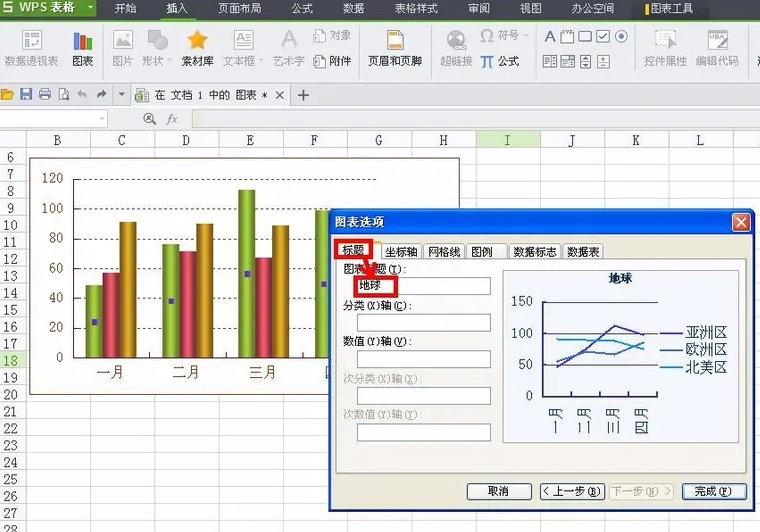The image size is (760, 532).
Task: Open a file with folder icon
Action: [x=7, y=94]
